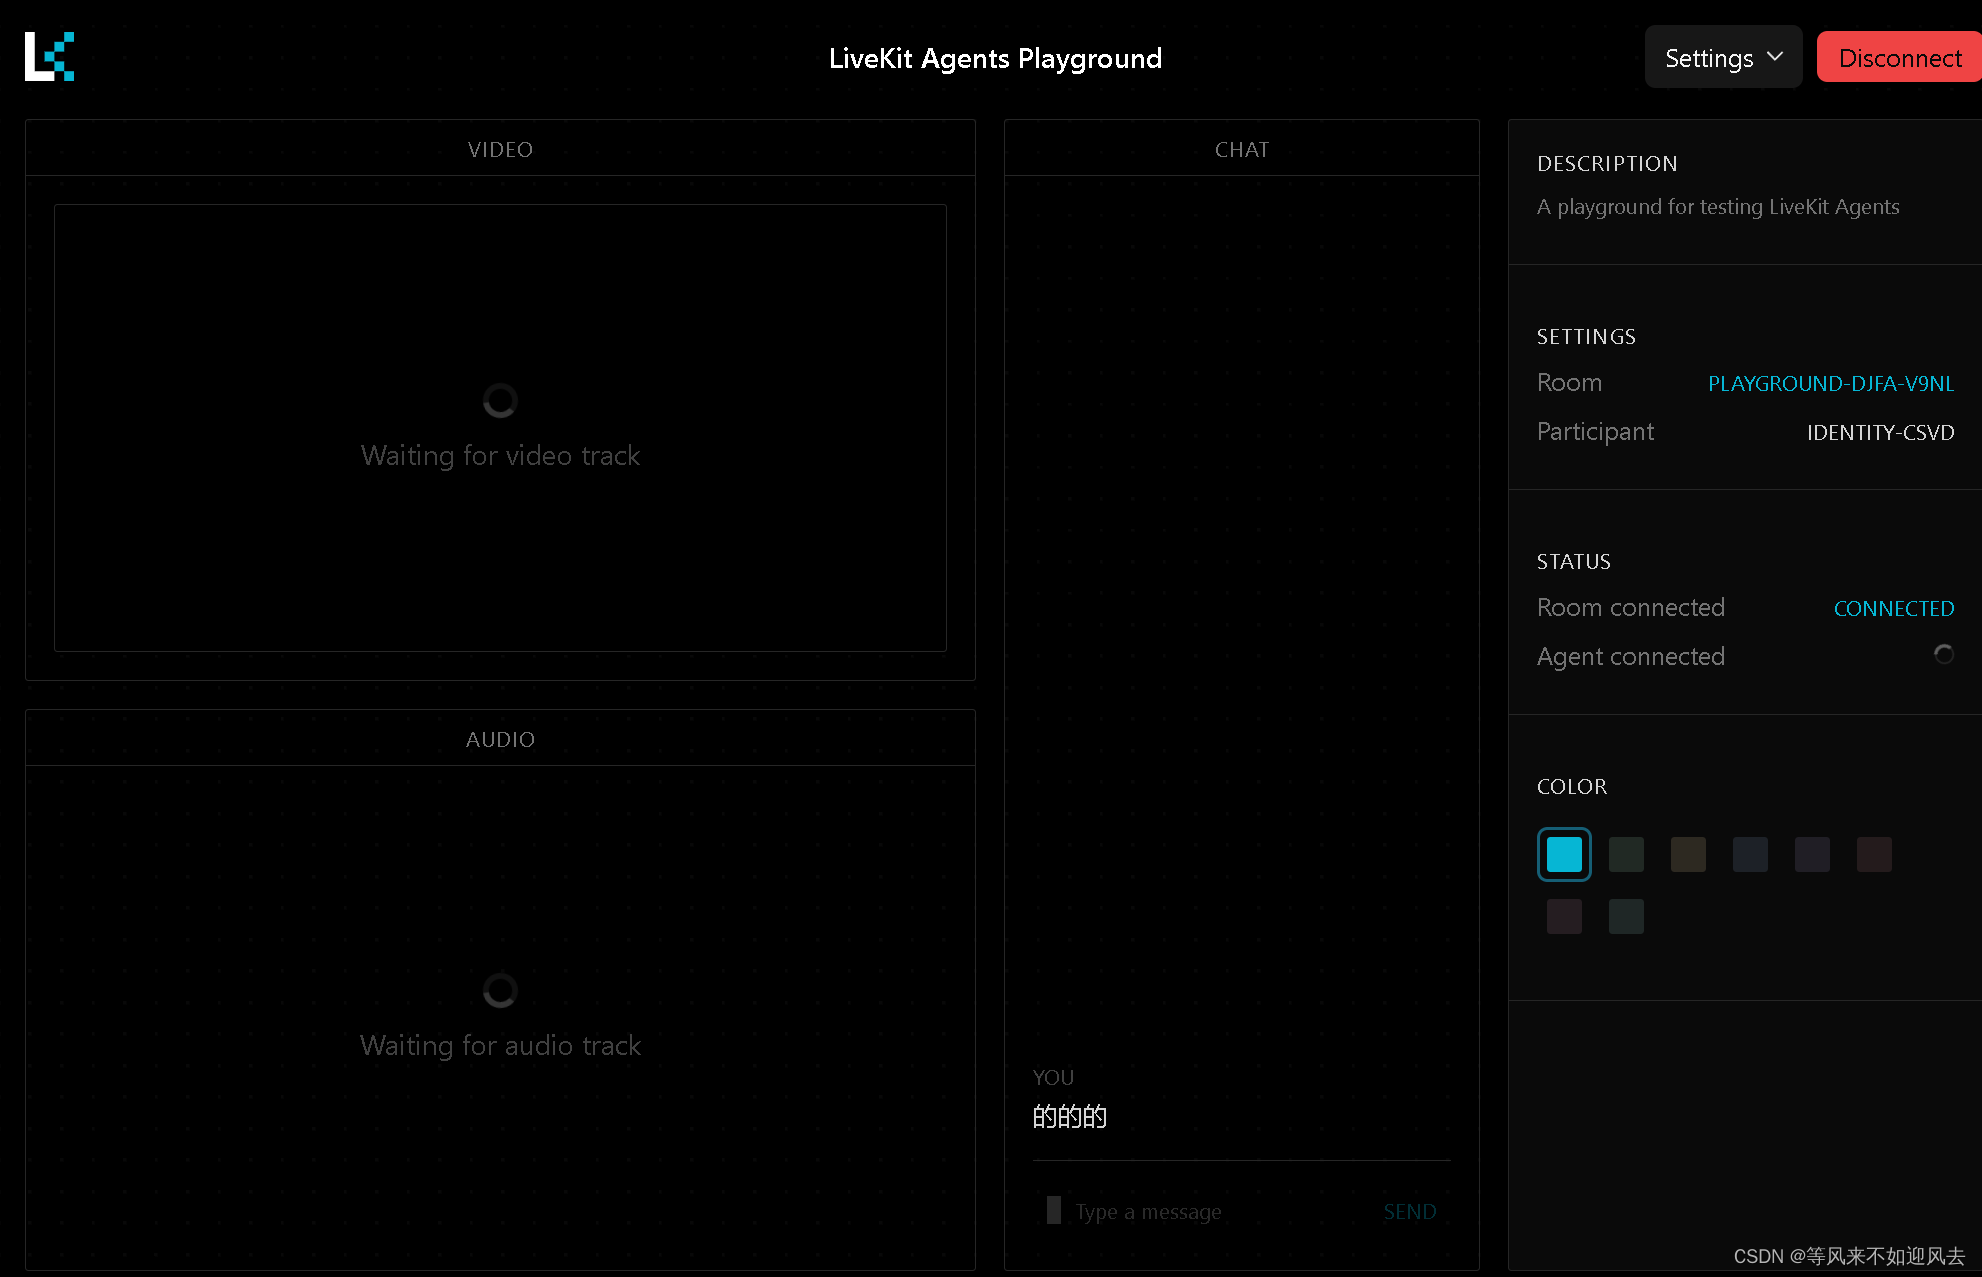Open Settings dropdown menu

point(1722,58)
